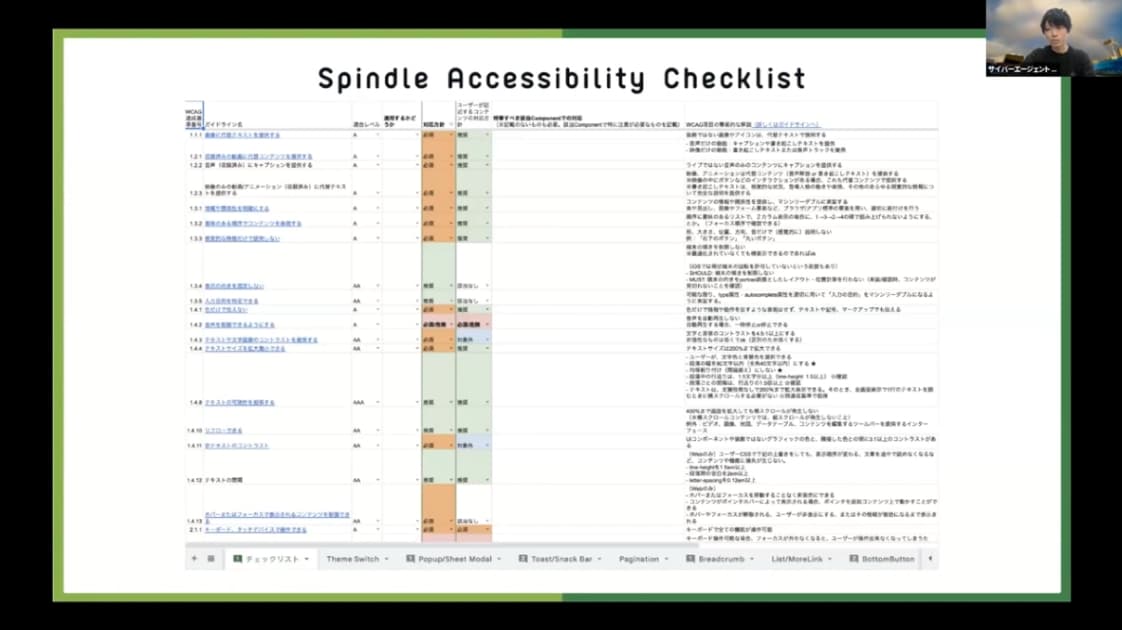Open the Breadcrumb sheet tab
The image size is (1122, 630).
pos(721,559)
